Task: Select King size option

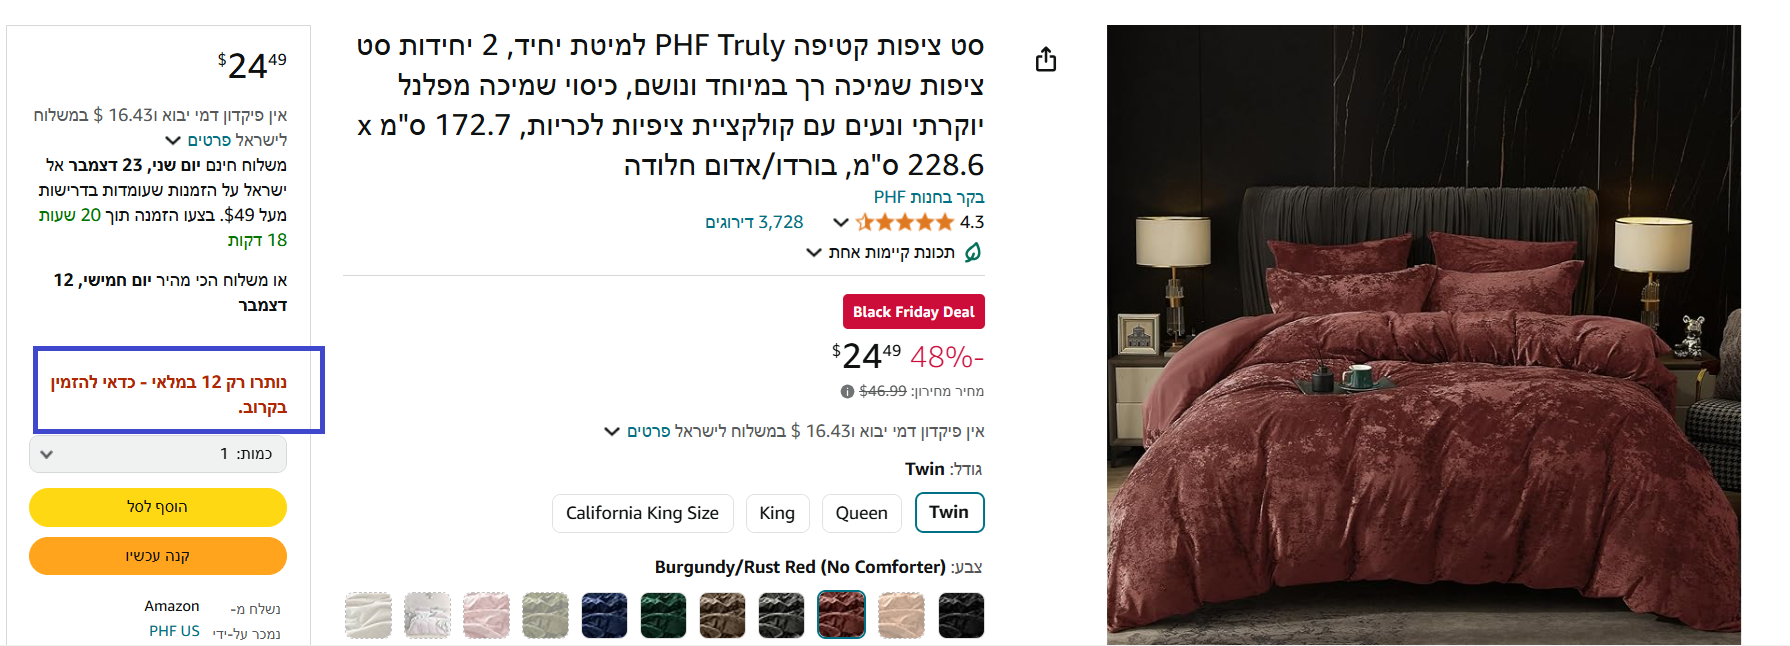Action: pyautogui.click(x=777, y=513)
